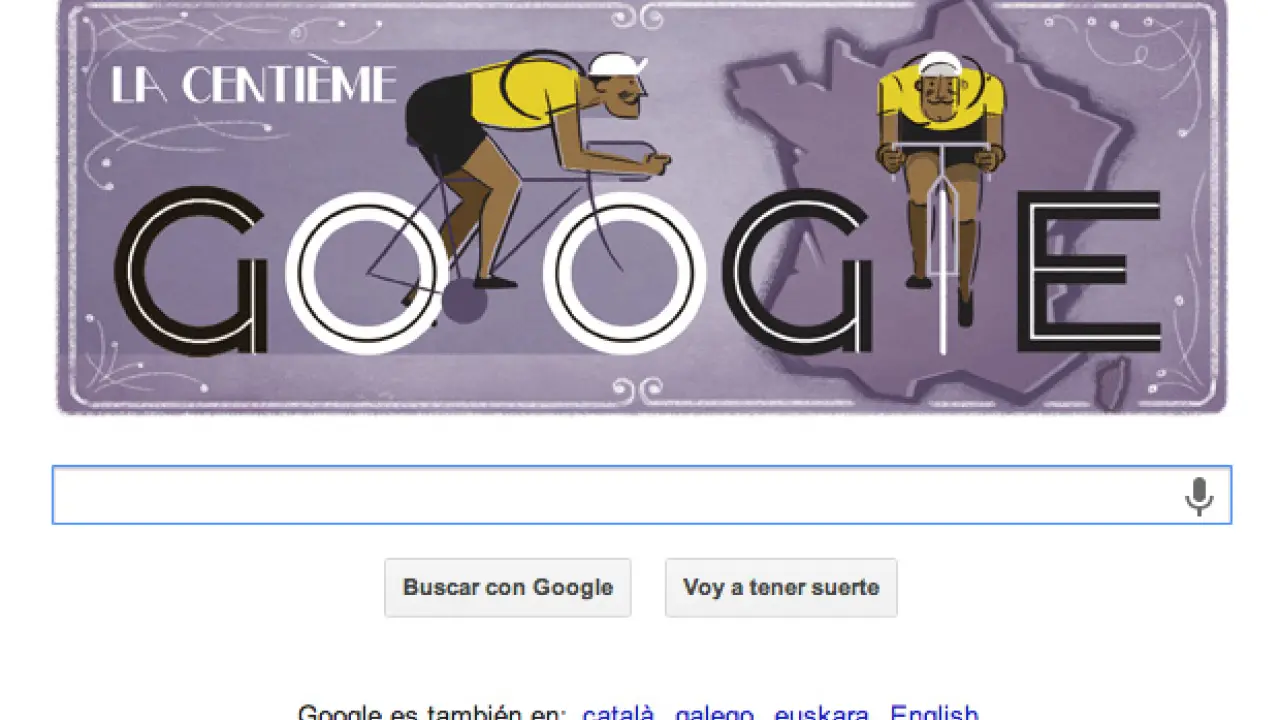Click the front-facing bicycle wheel forming the L
This screenshot has height=720, width=1280.
click(941, 270)
